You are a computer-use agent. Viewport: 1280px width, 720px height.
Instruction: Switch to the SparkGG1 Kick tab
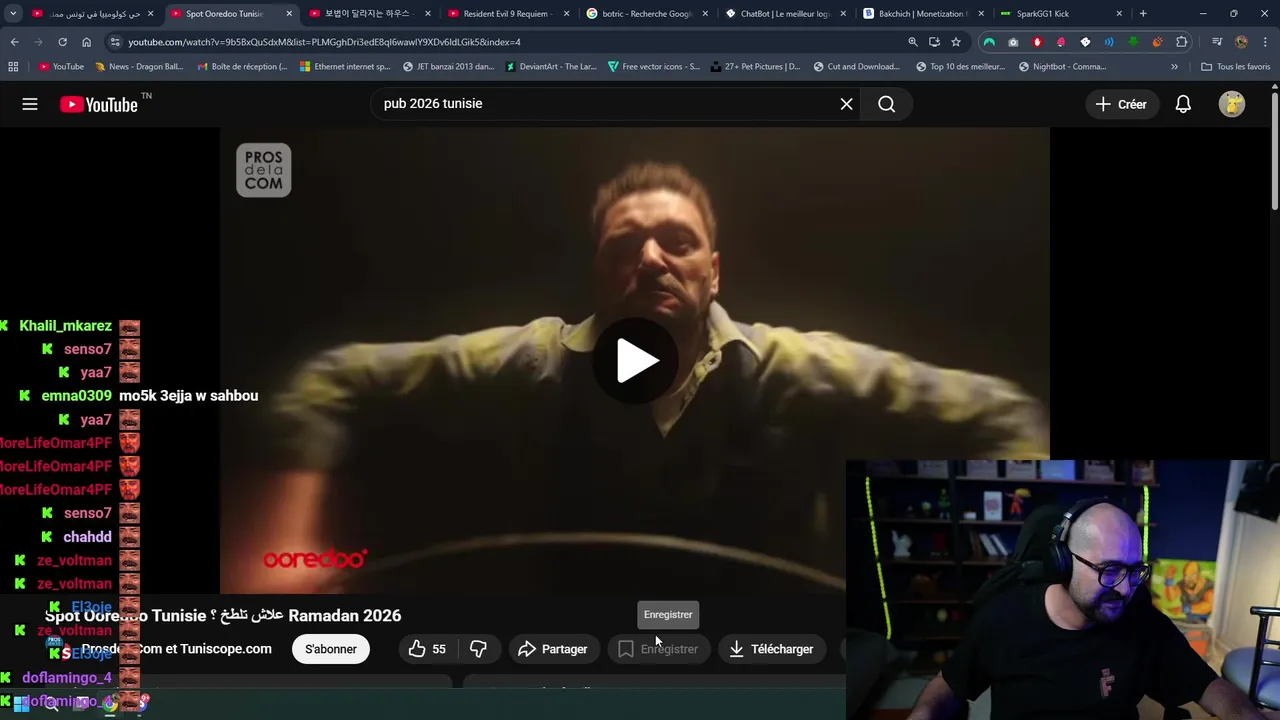pos(1060,14)
